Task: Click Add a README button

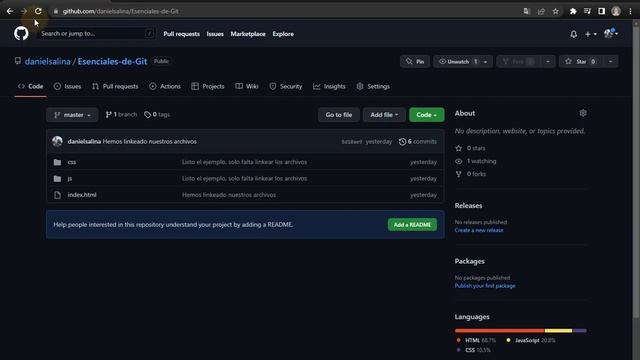Action: click(412, 224)
